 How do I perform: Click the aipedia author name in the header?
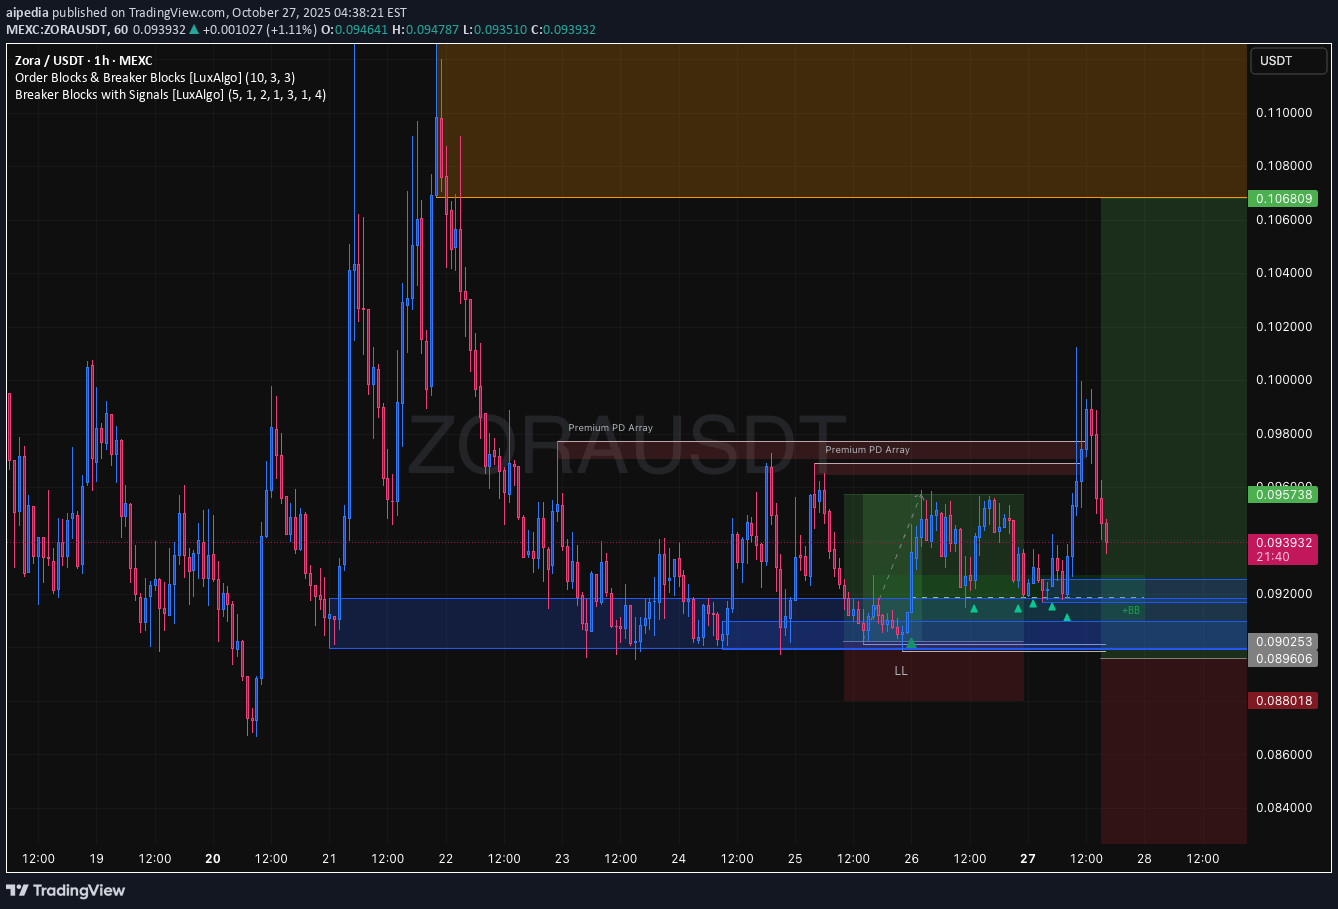(28, 13)
